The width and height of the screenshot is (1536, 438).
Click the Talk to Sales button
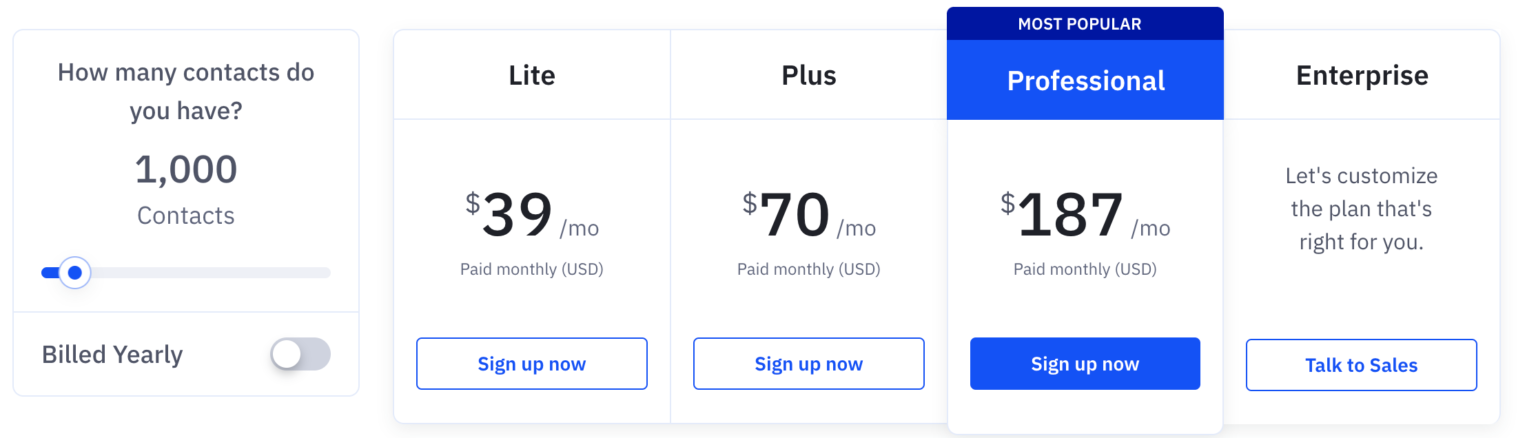point(1361,365)
